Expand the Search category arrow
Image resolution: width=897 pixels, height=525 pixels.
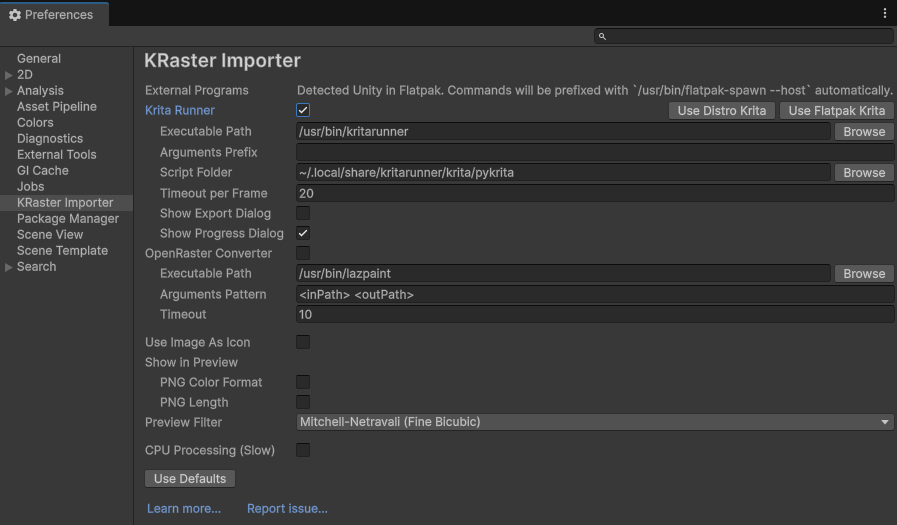[9, 267]
